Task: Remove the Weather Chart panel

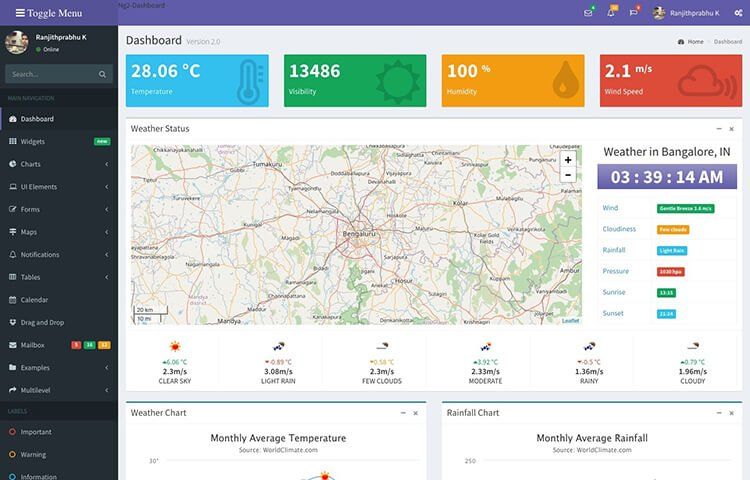Action: tap(416, 413)
